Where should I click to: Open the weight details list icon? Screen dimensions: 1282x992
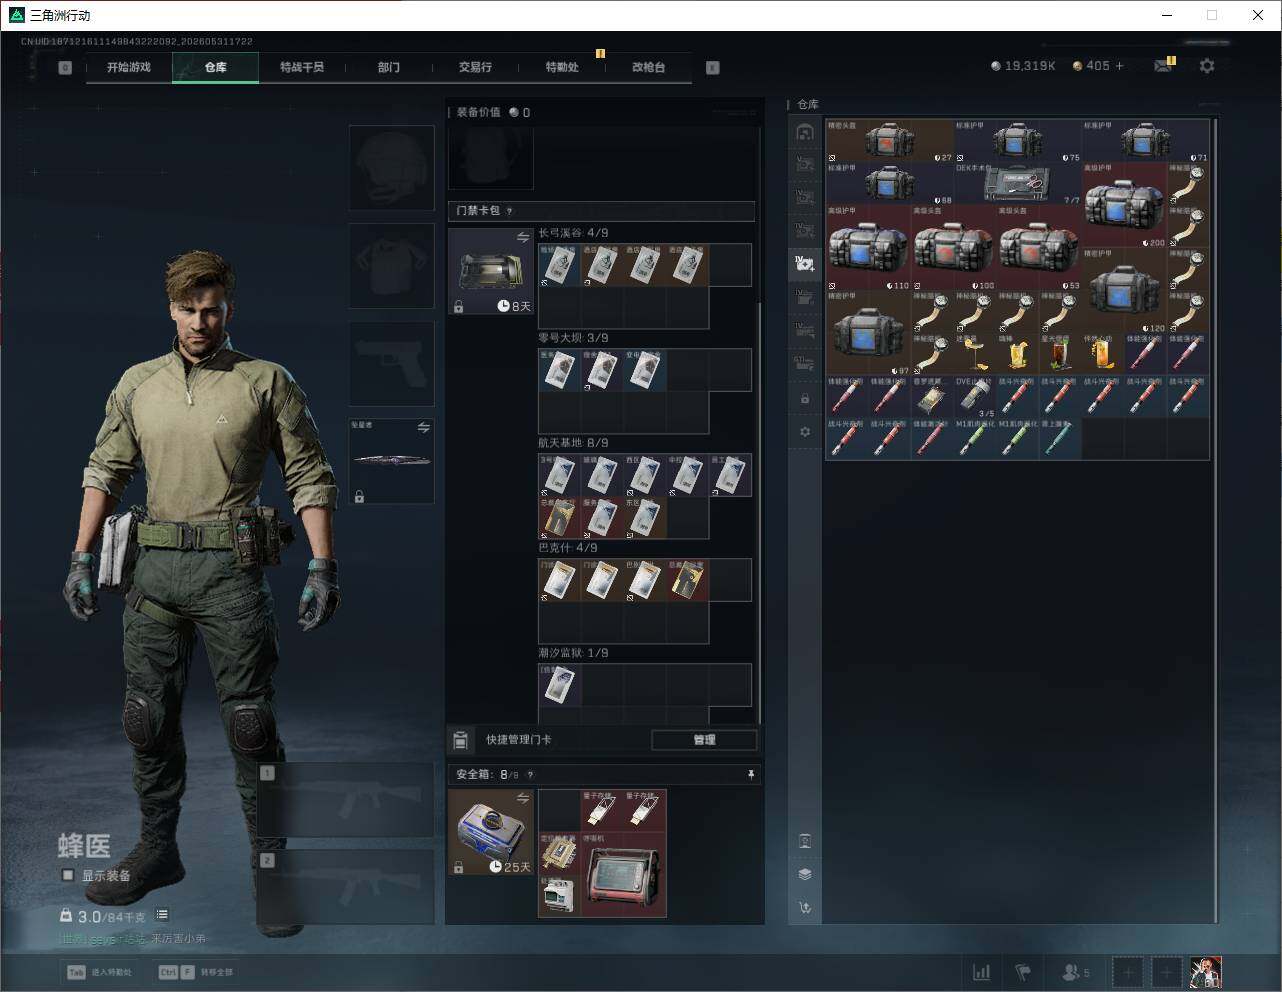click(x=162, y=915)
